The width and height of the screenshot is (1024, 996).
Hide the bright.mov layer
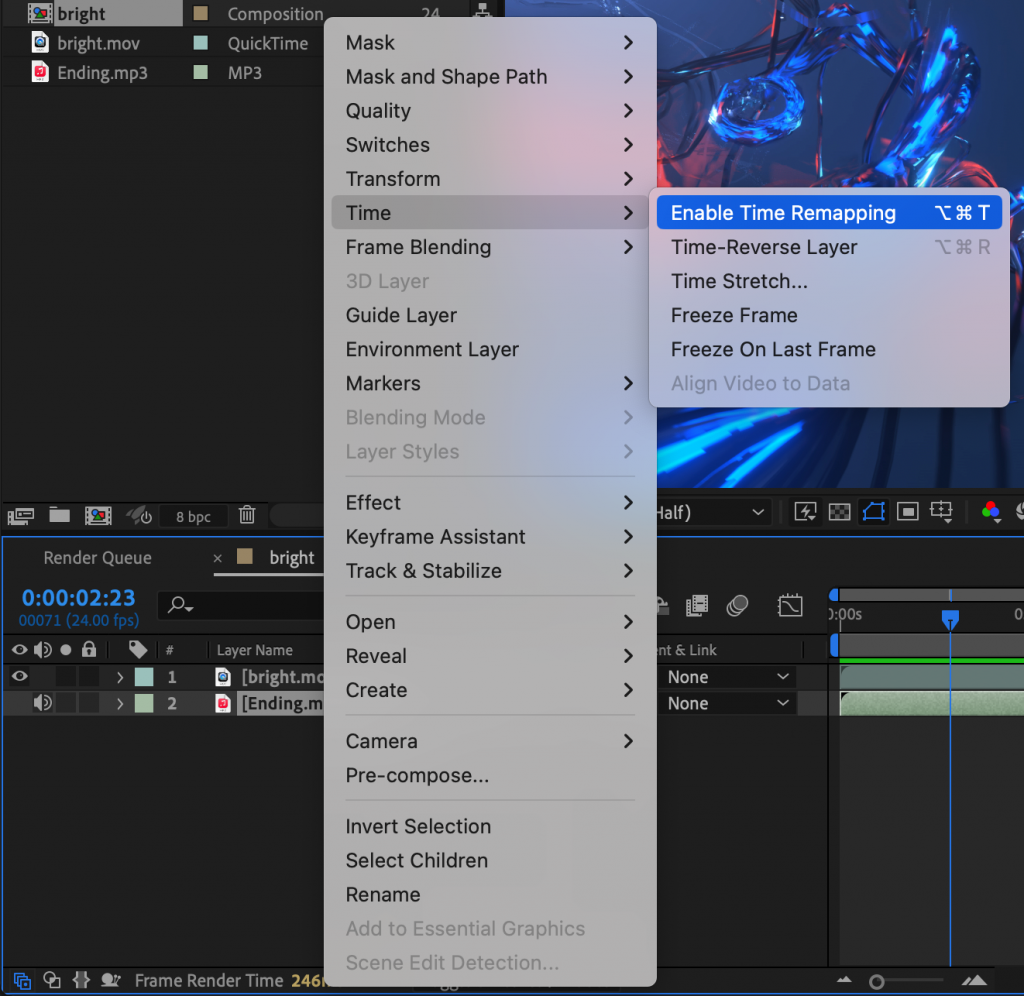pos(17,676)
